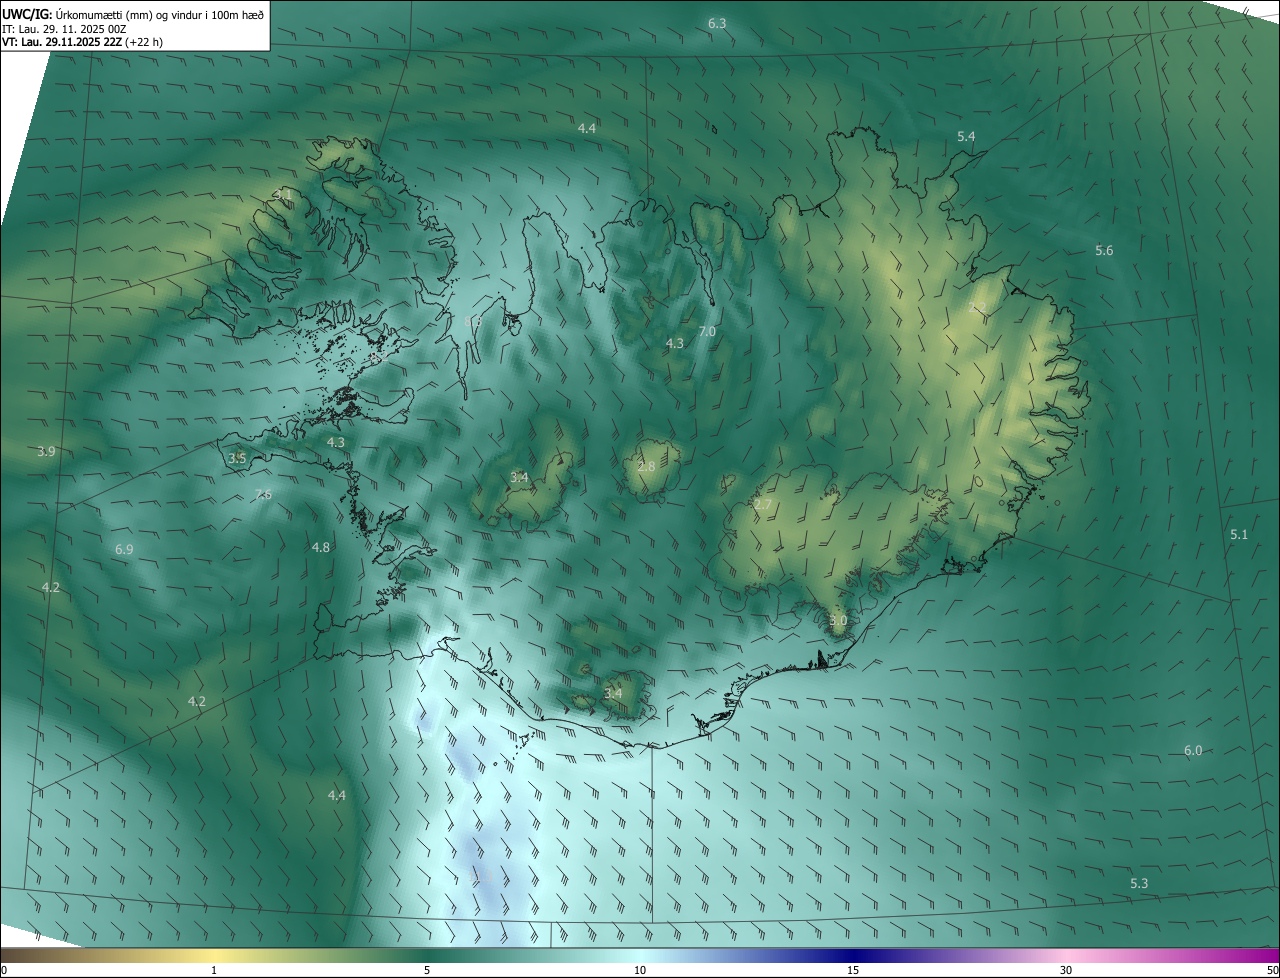The width and height of the screenshot is (1280, 978).
Task: Click the 3.5 value on the map
Action: pyautogui.click(x=237, y=458)
